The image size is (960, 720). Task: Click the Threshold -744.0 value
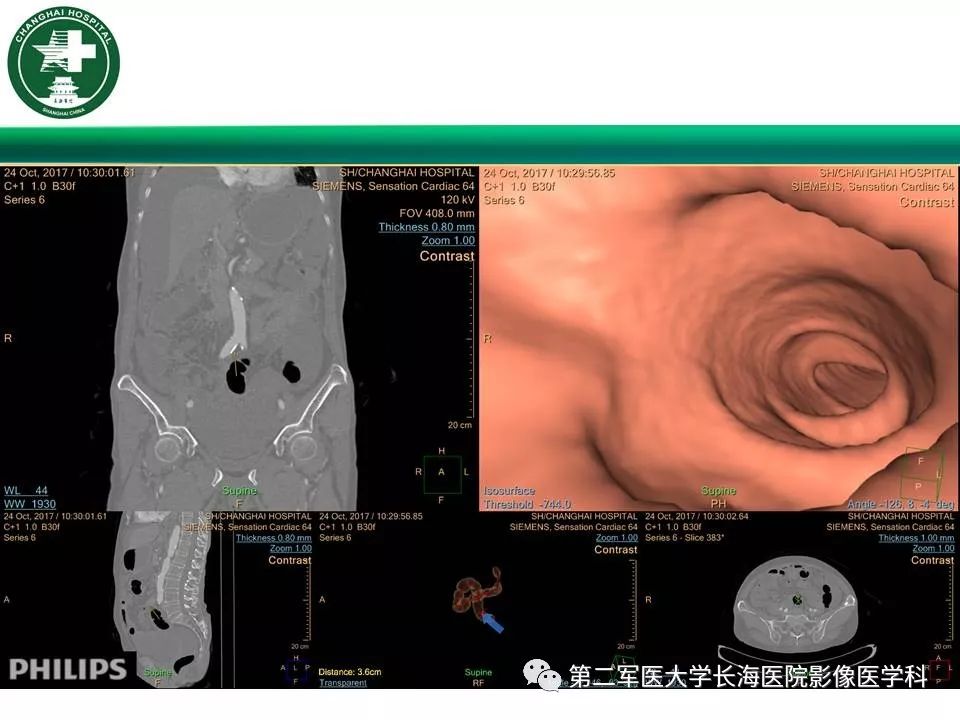527,504
